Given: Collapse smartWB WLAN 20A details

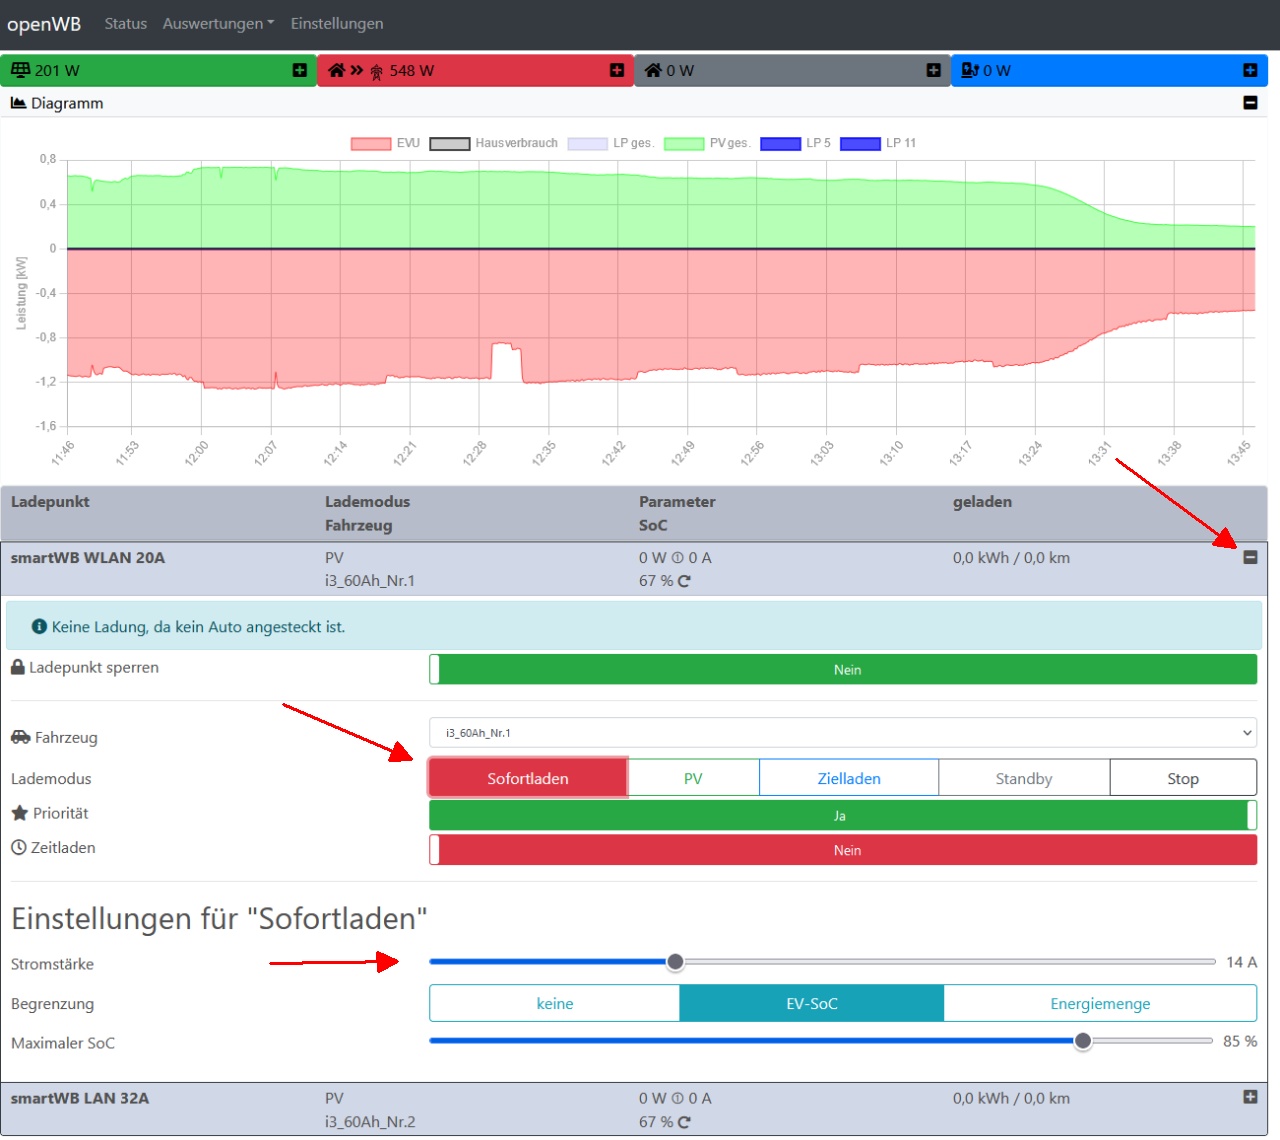Looking at the screenshot, I should pos(1249,558).
